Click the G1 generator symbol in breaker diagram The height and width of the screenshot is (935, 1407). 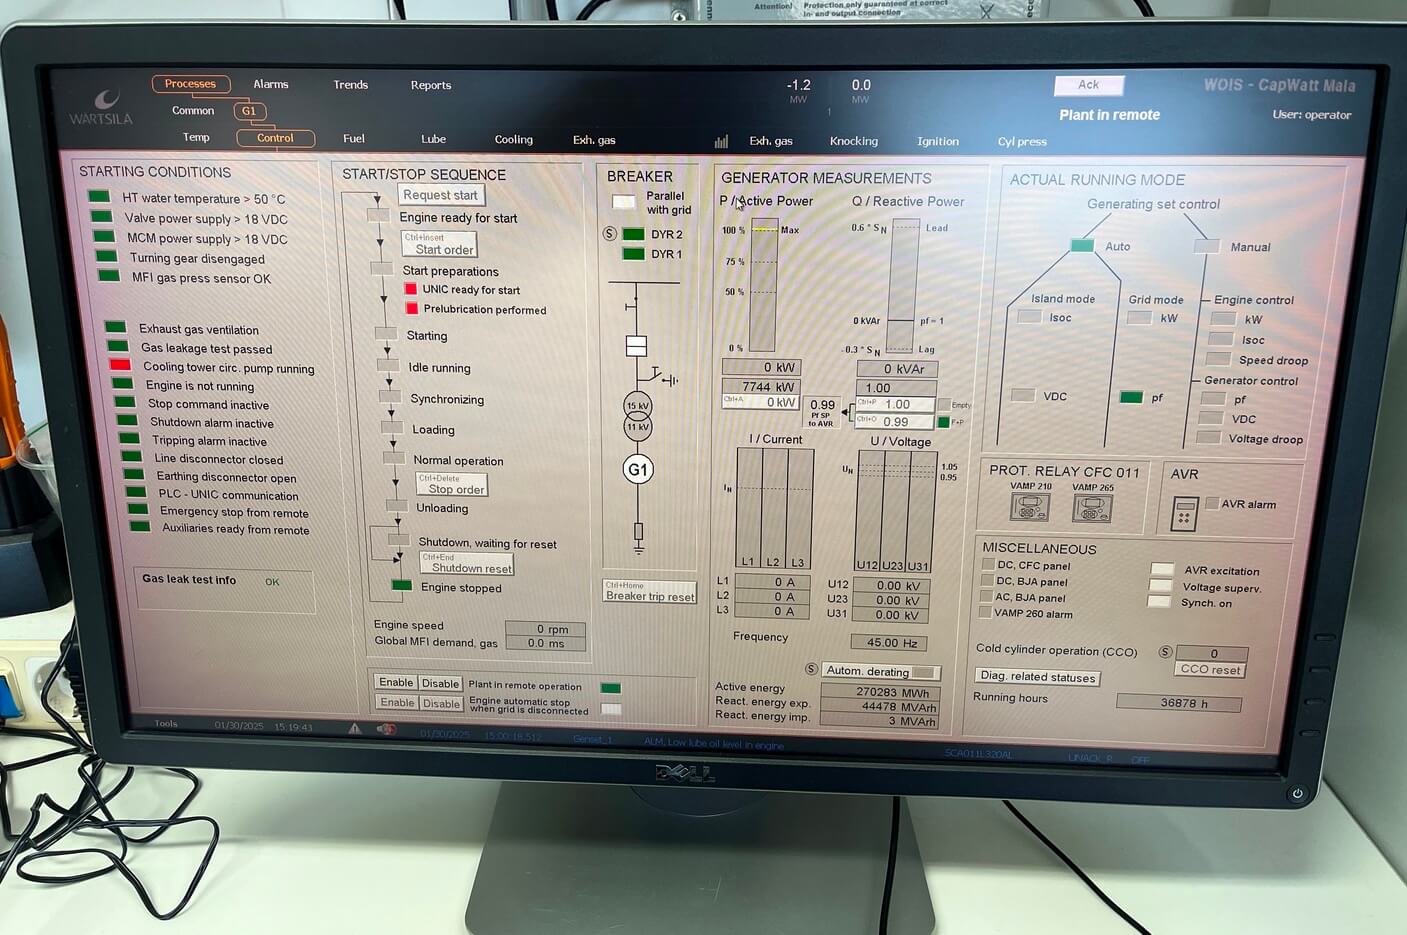[x=637, y=469]
